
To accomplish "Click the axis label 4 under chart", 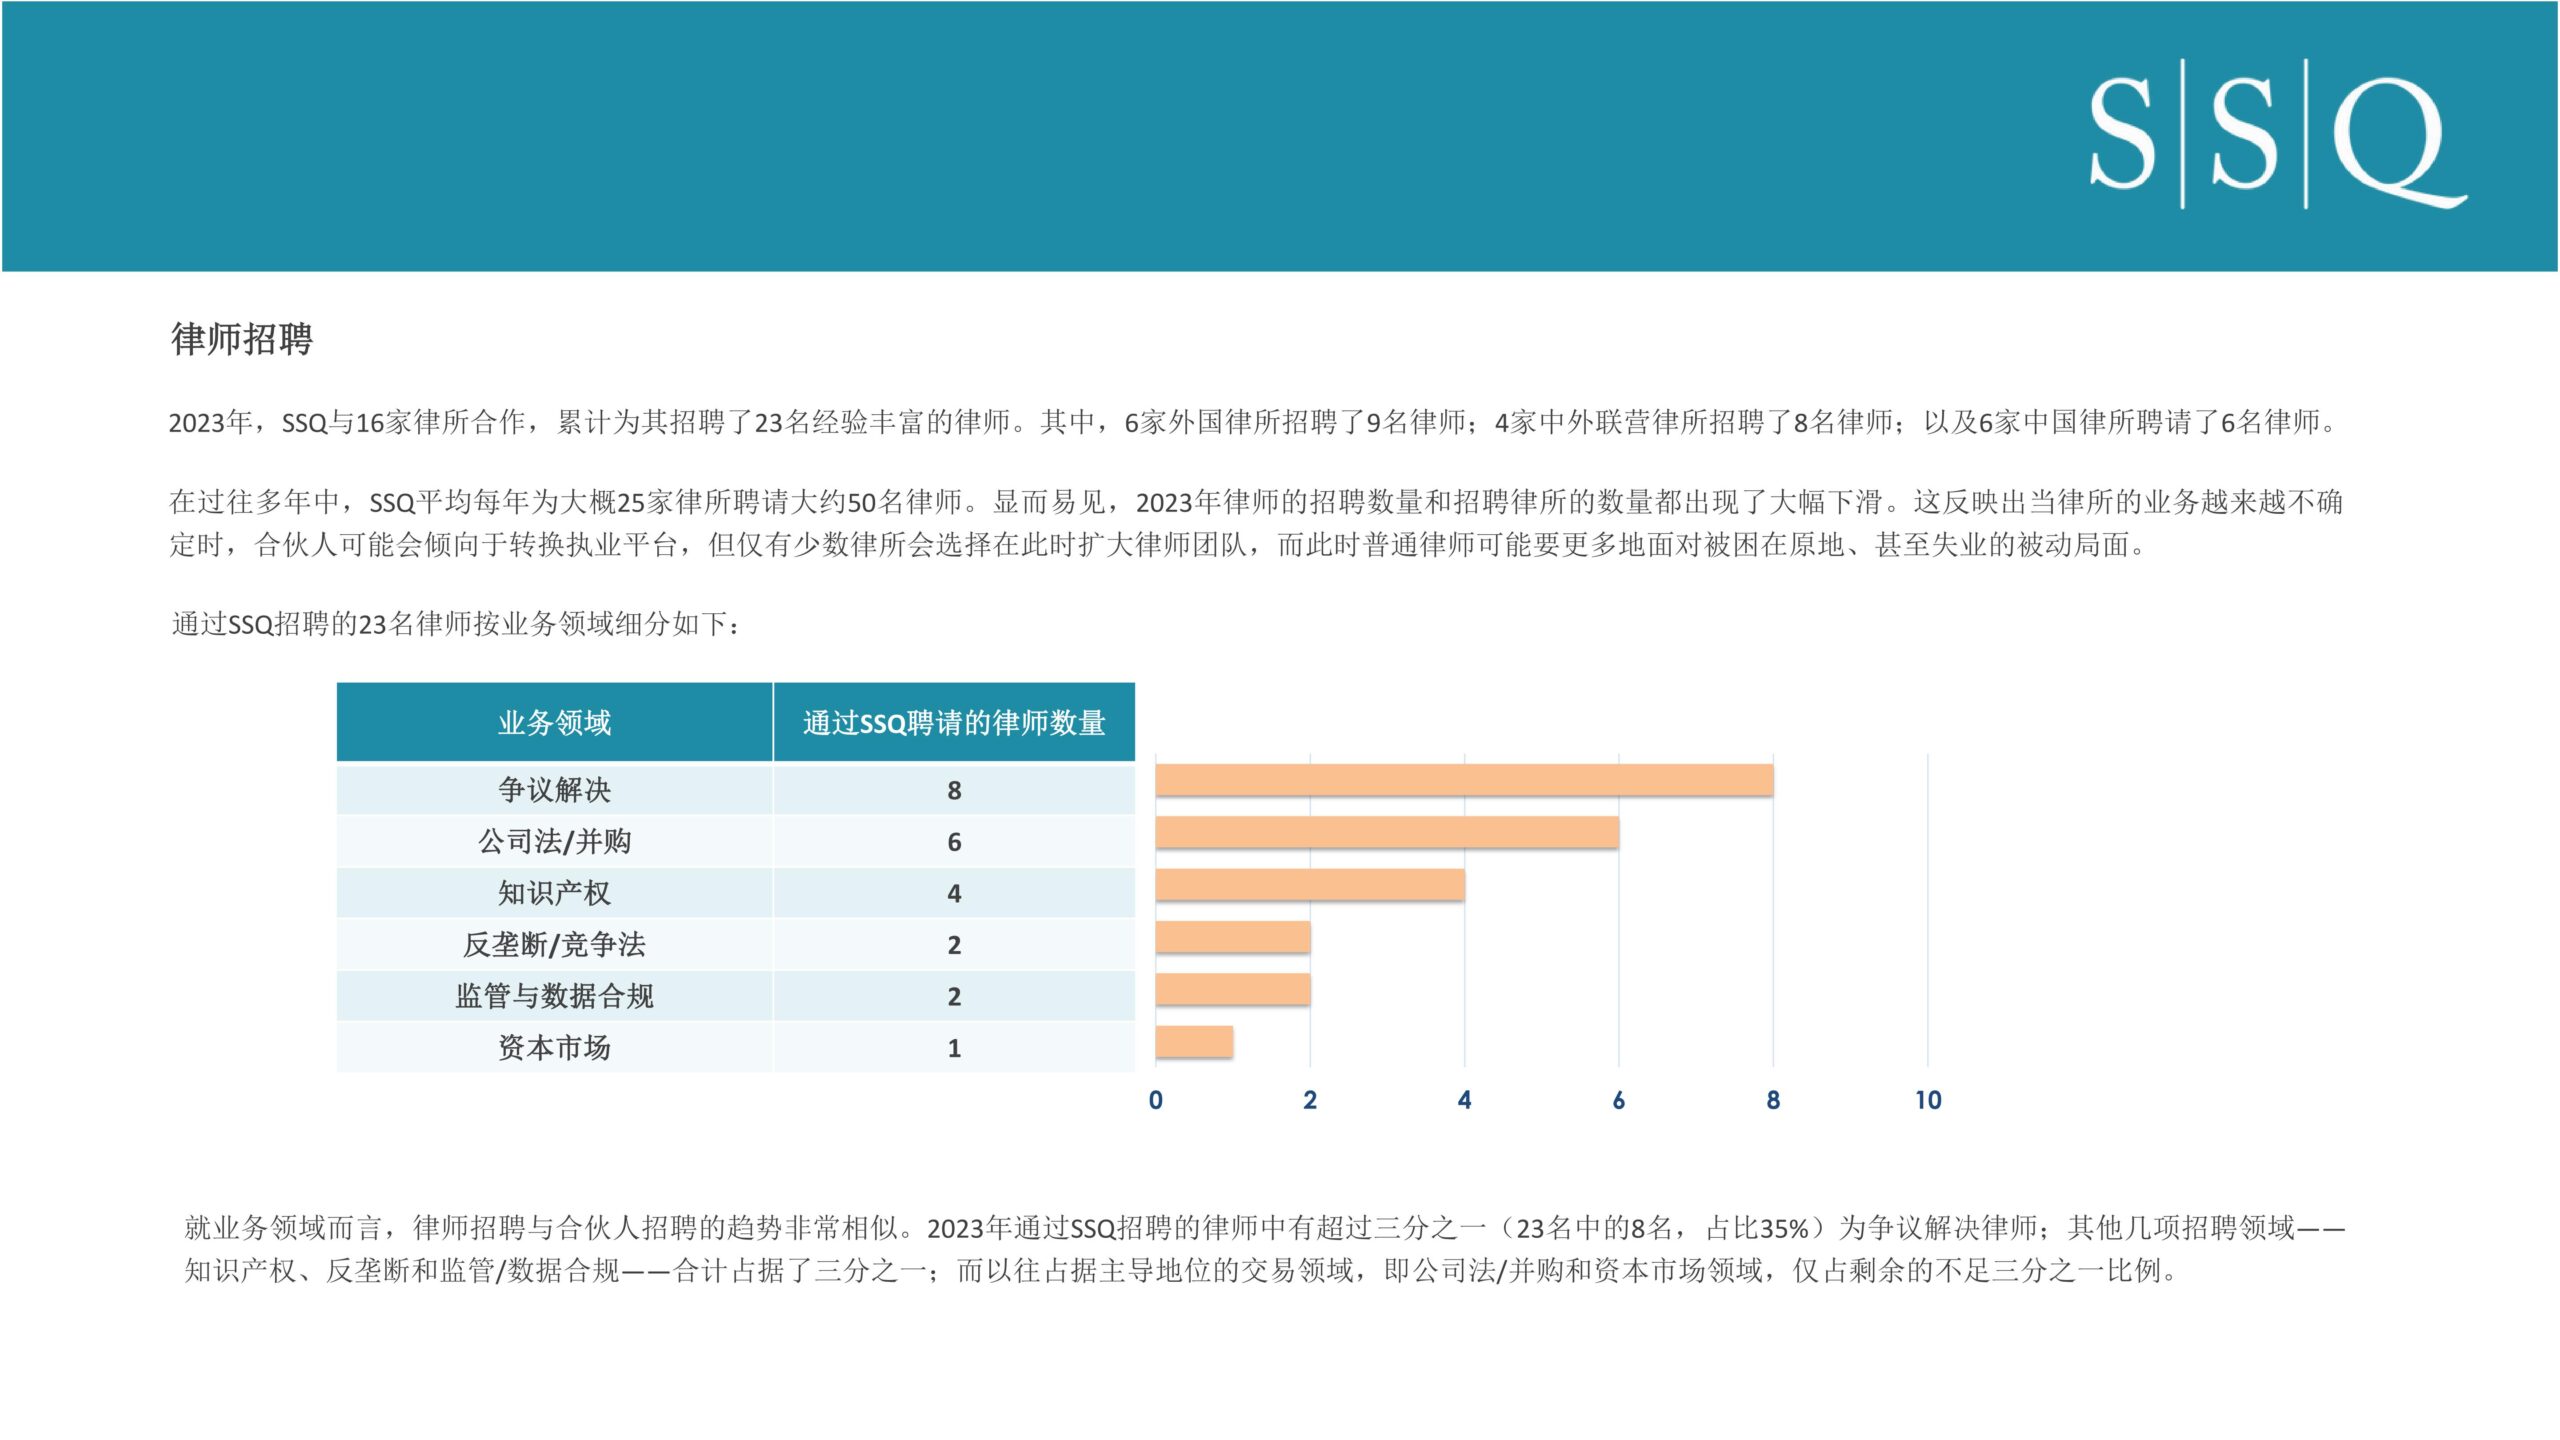I will click(x=1464, y=1100).
